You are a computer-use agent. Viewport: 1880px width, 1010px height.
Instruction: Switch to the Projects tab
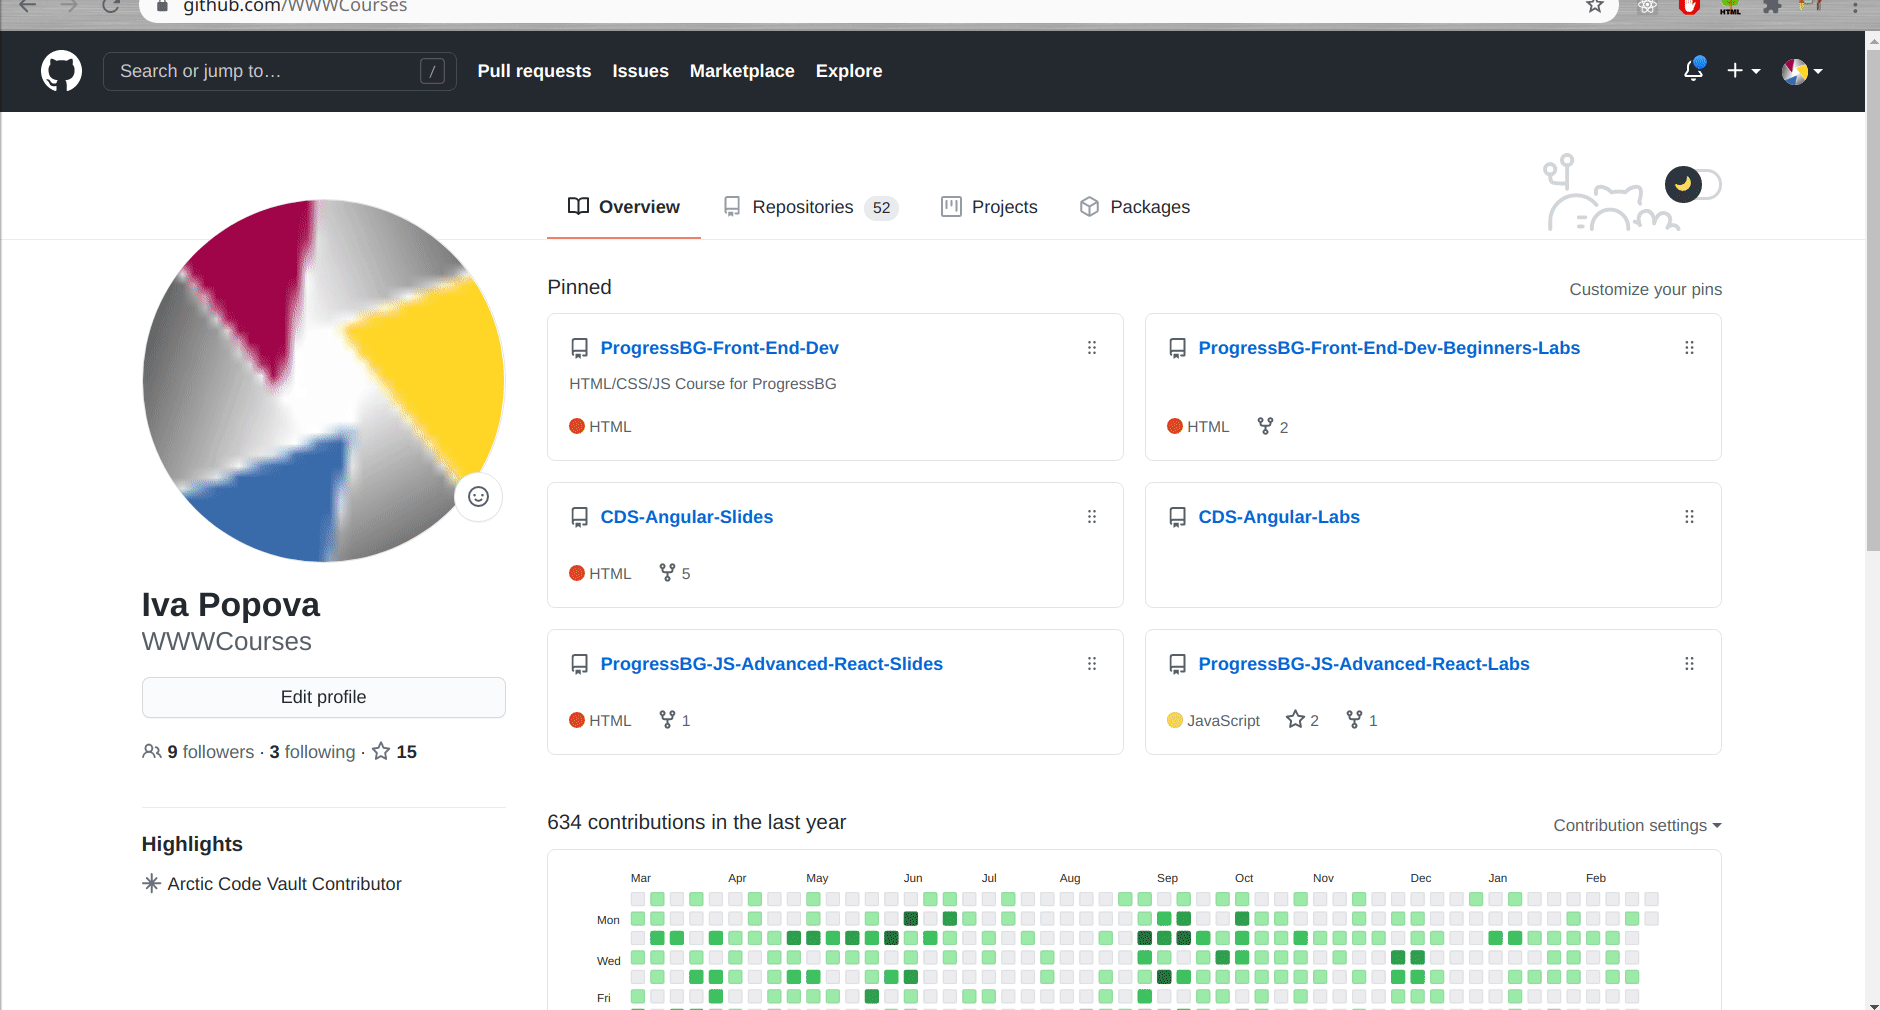[x=990, y=207]
